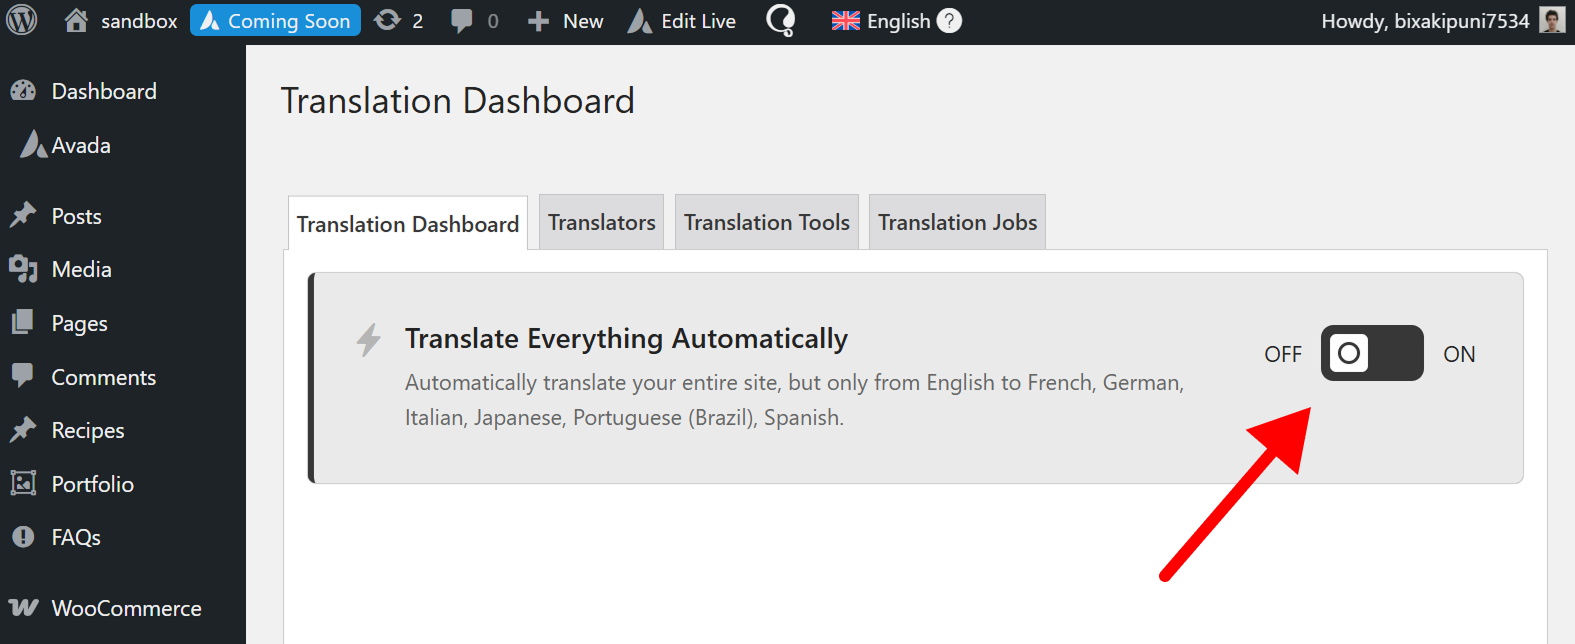The height and width of the screenshot is (644, 1575).
Task: Go to Recipes in the sidebar
Action: click(88, 430)
